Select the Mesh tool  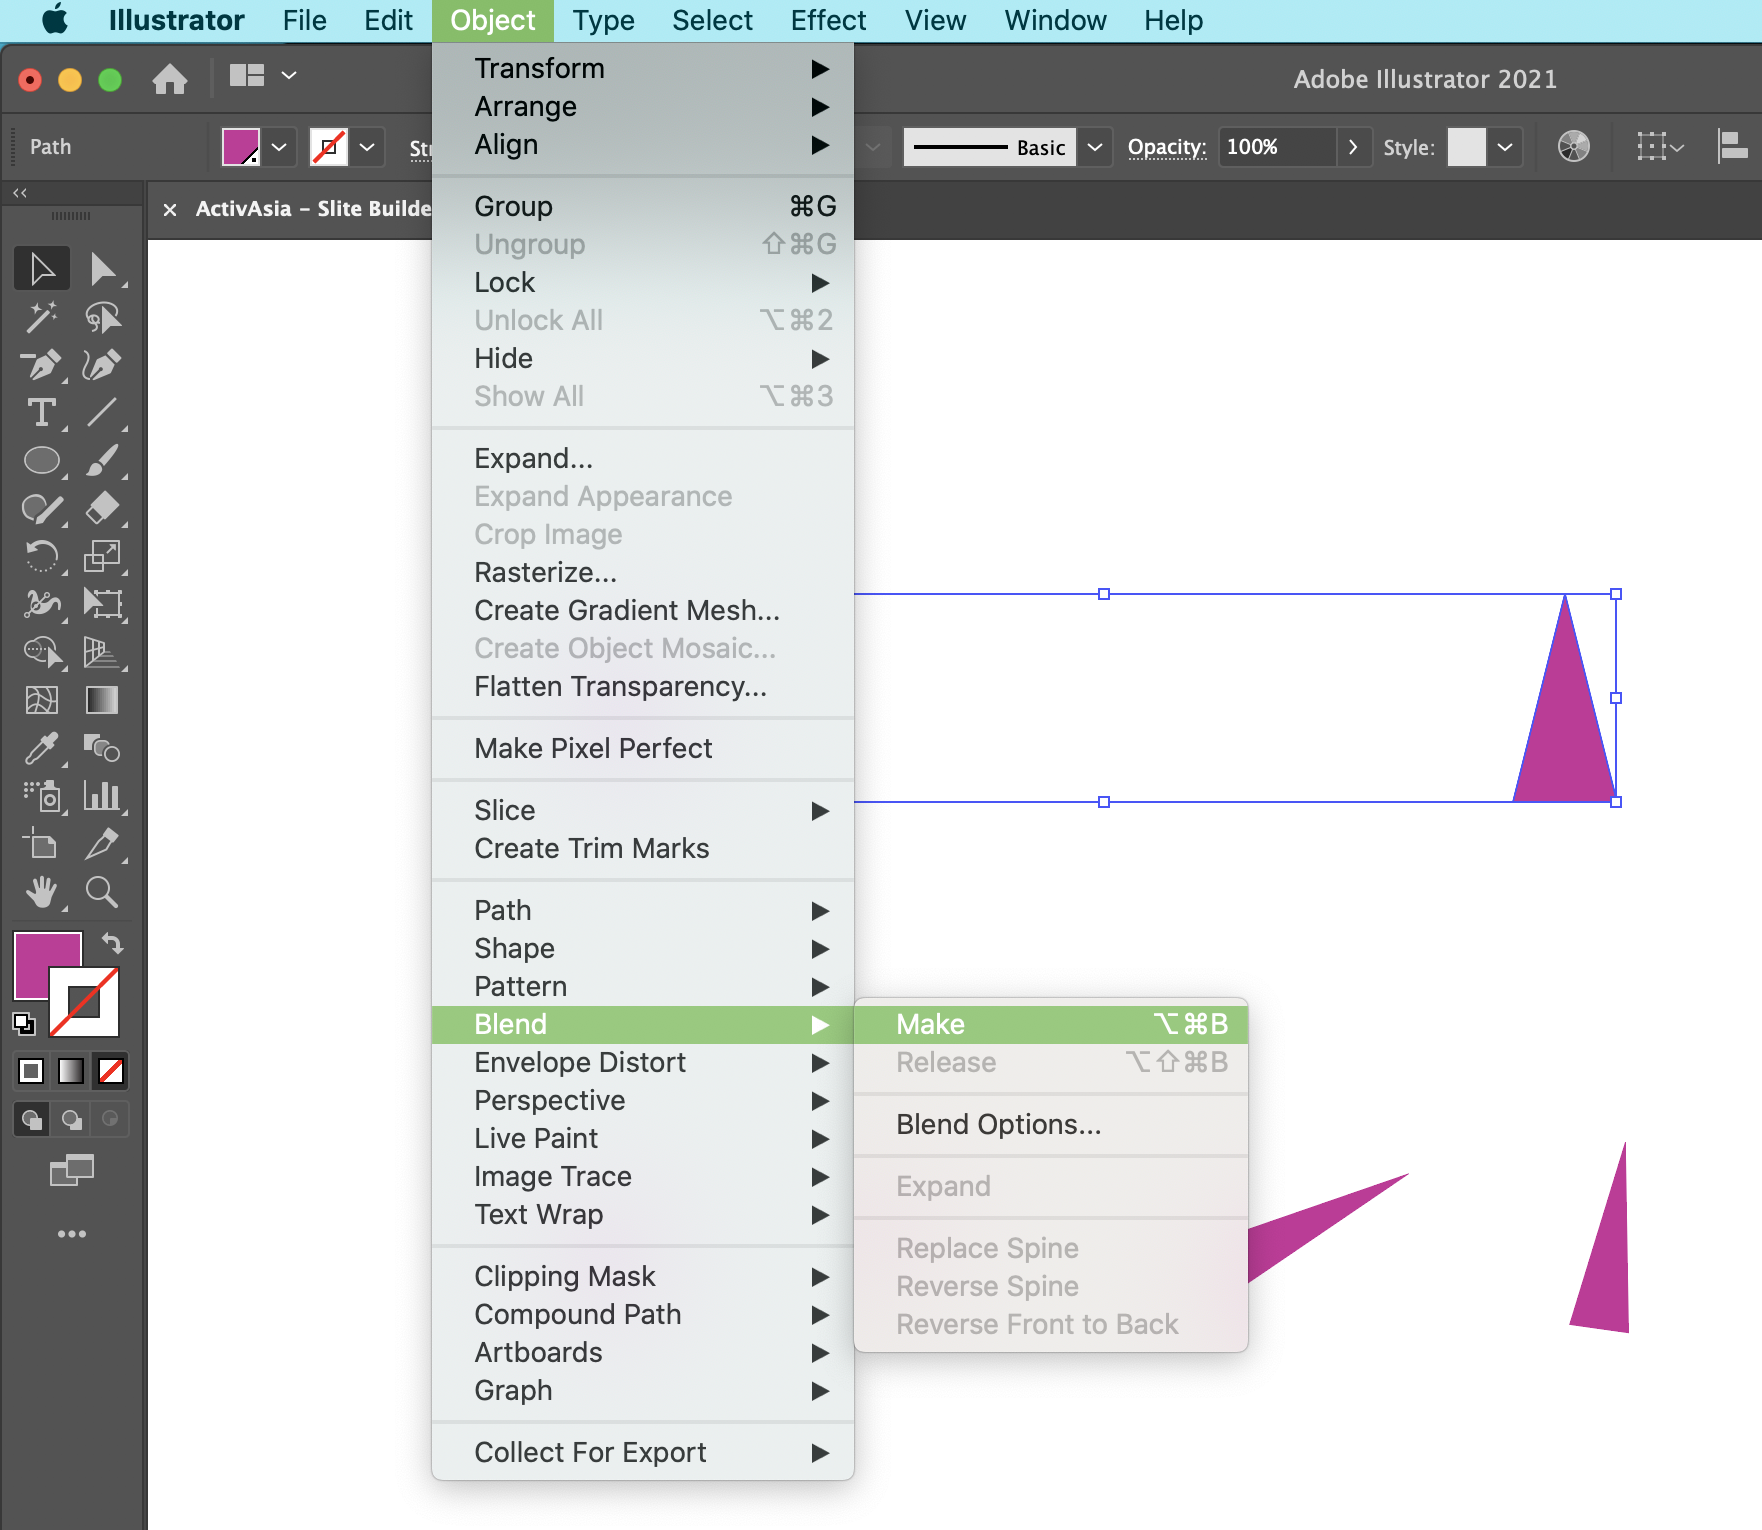42,700
